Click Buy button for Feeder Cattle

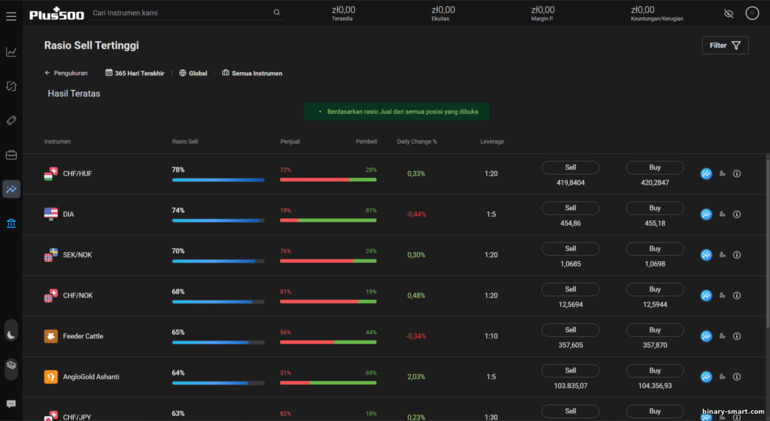pos(655,330)
